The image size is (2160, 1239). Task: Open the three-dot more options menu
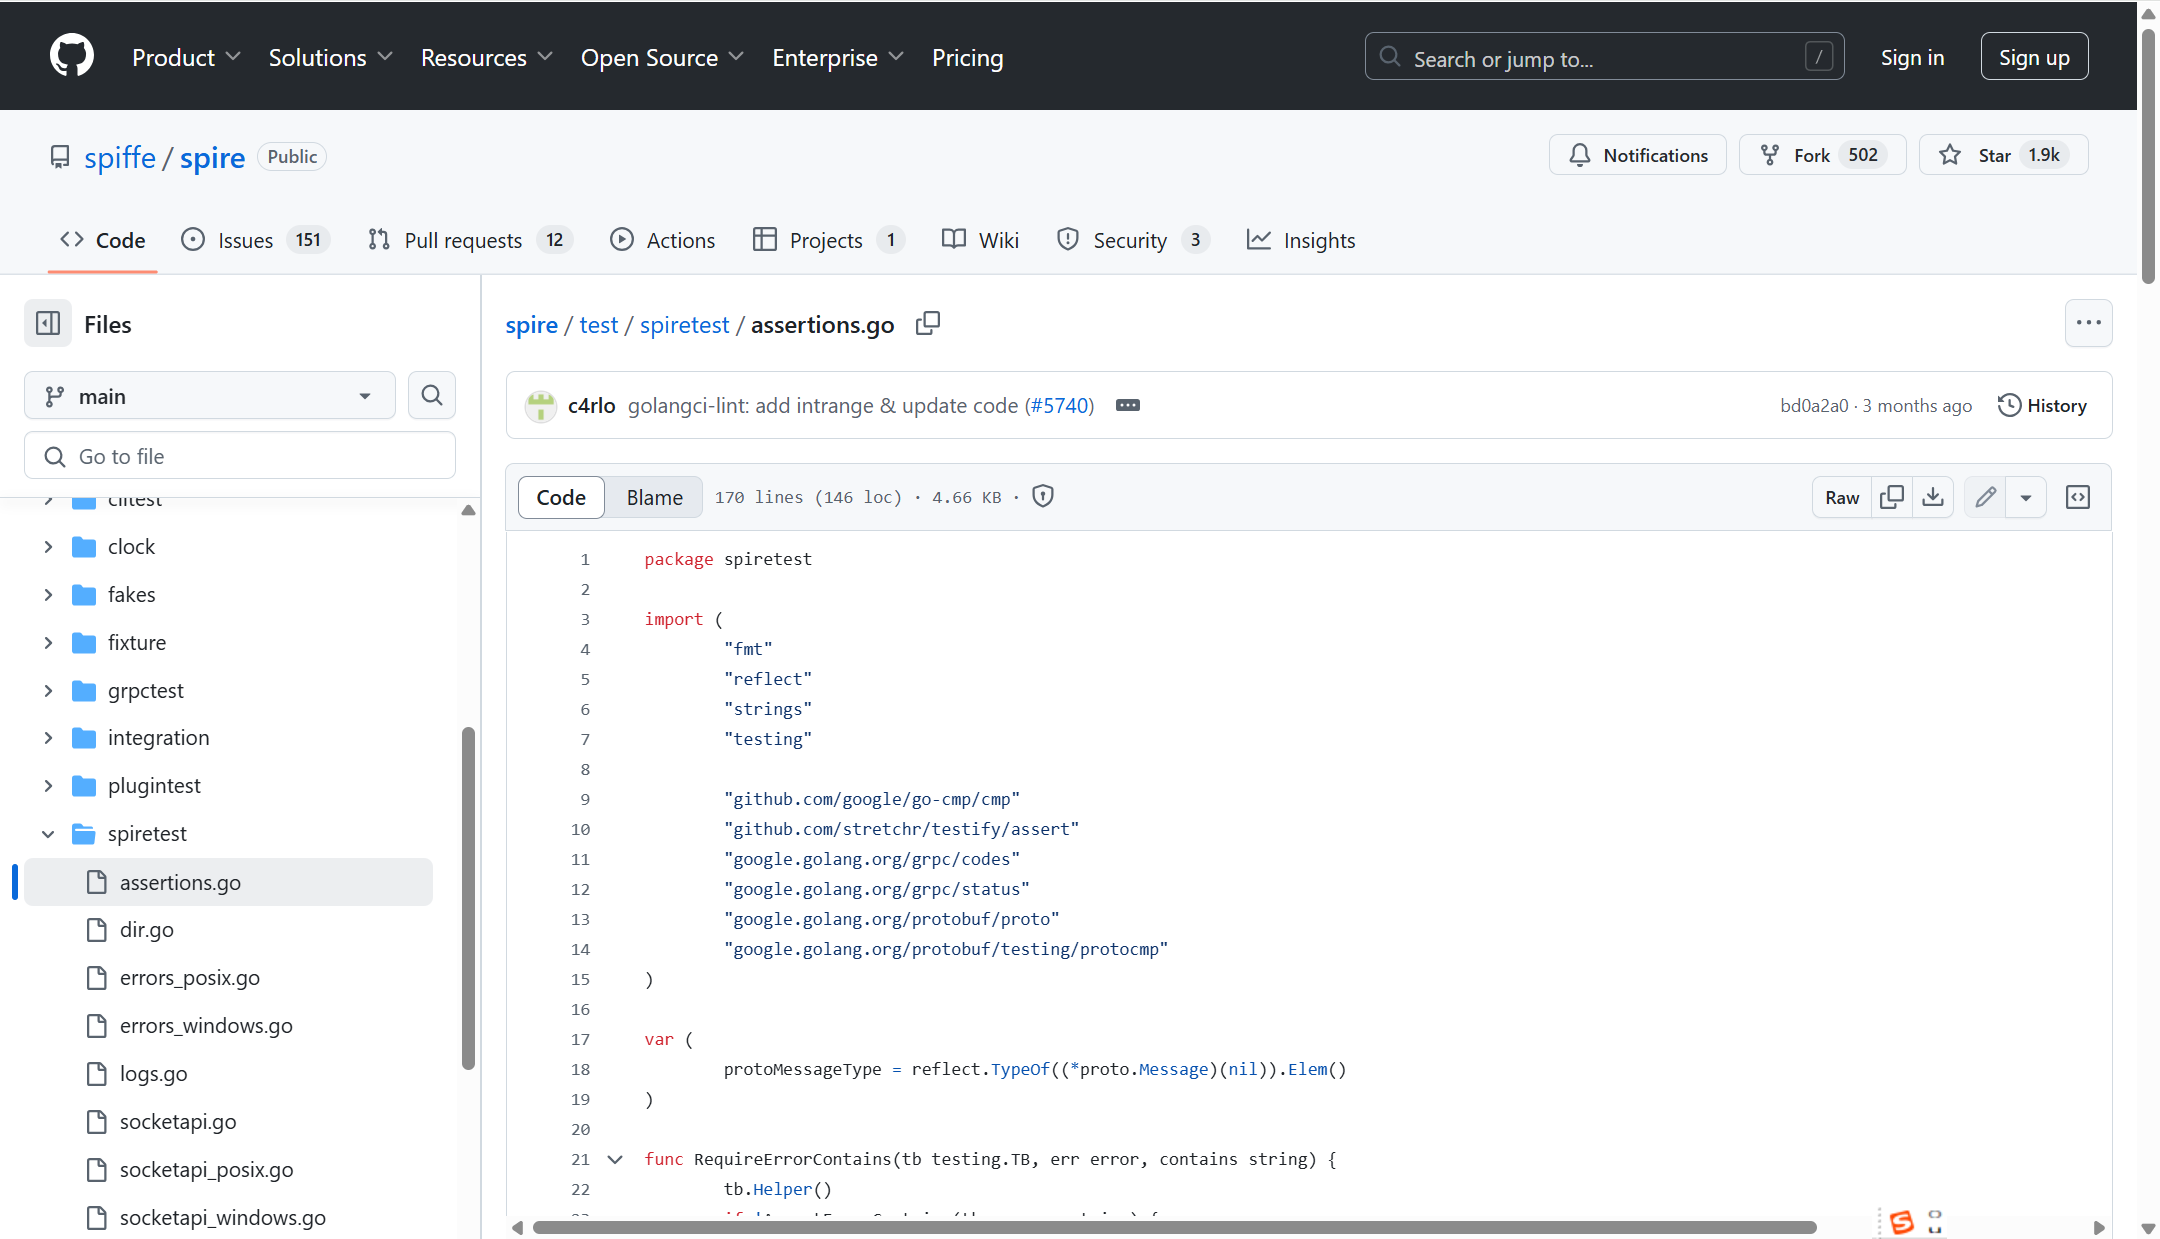click(2088, 323)
